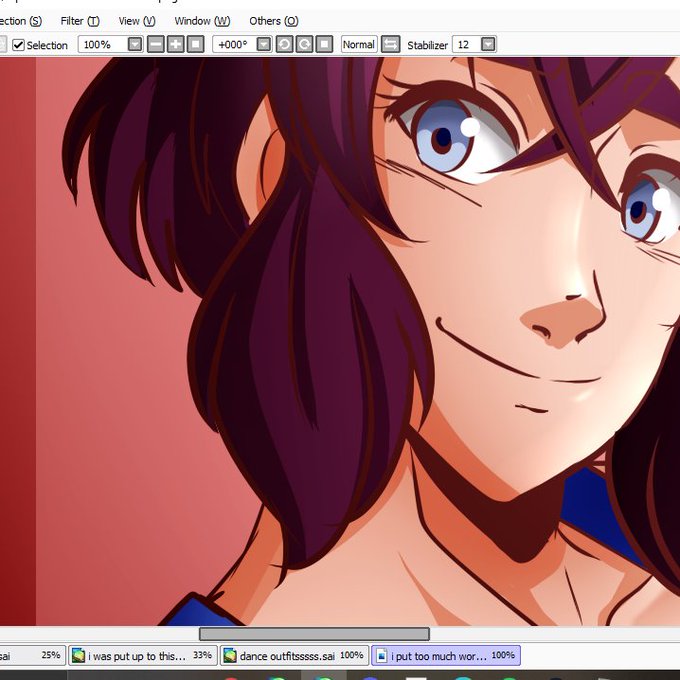This screenshot has height=680, width=680.
Task: Switch to the 'i was put up to this...' document tab
Action: 142,655
